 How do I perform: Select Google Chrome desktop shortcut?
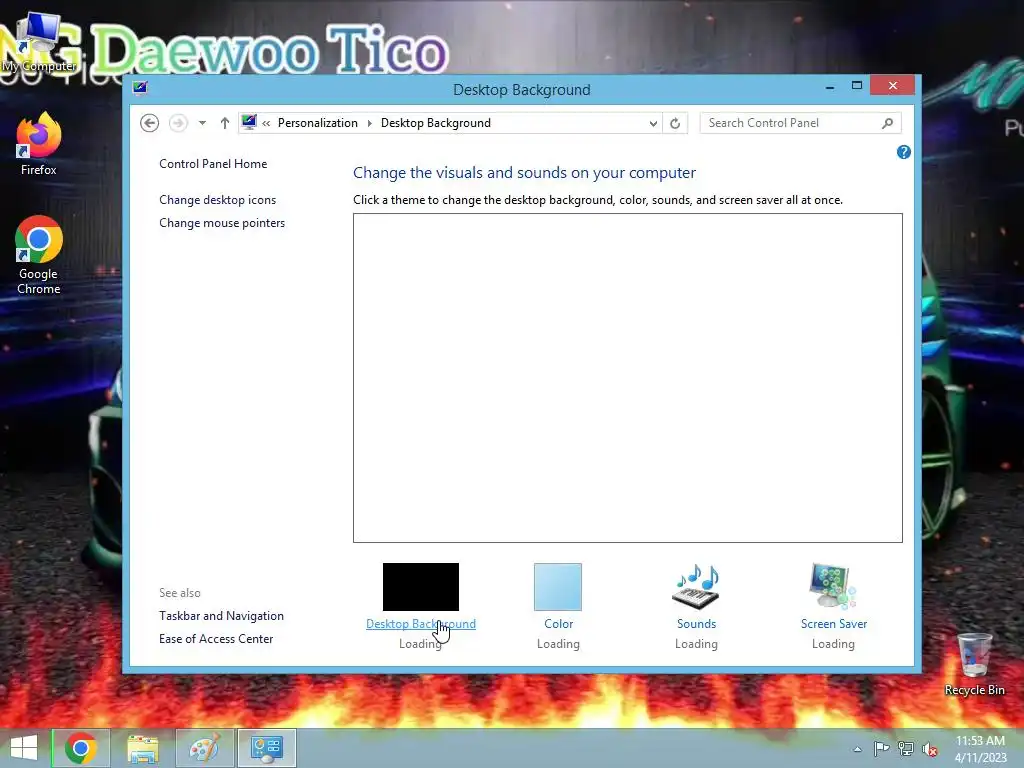pos(39,255)
